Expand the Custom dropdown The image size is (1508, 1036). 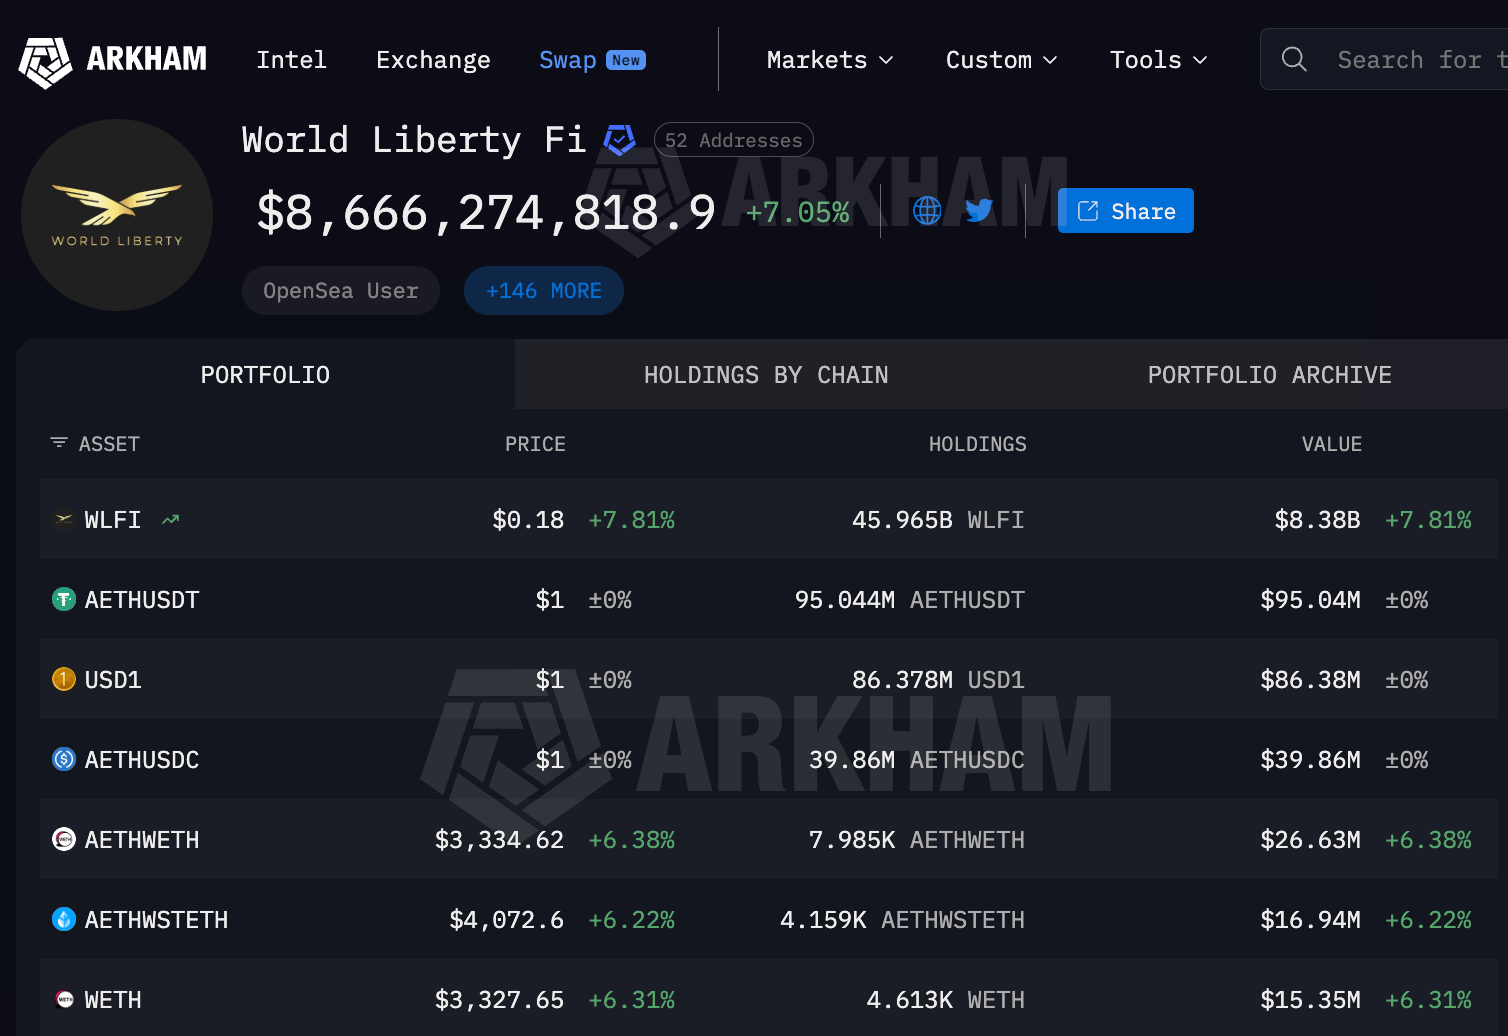point(1001,59)
